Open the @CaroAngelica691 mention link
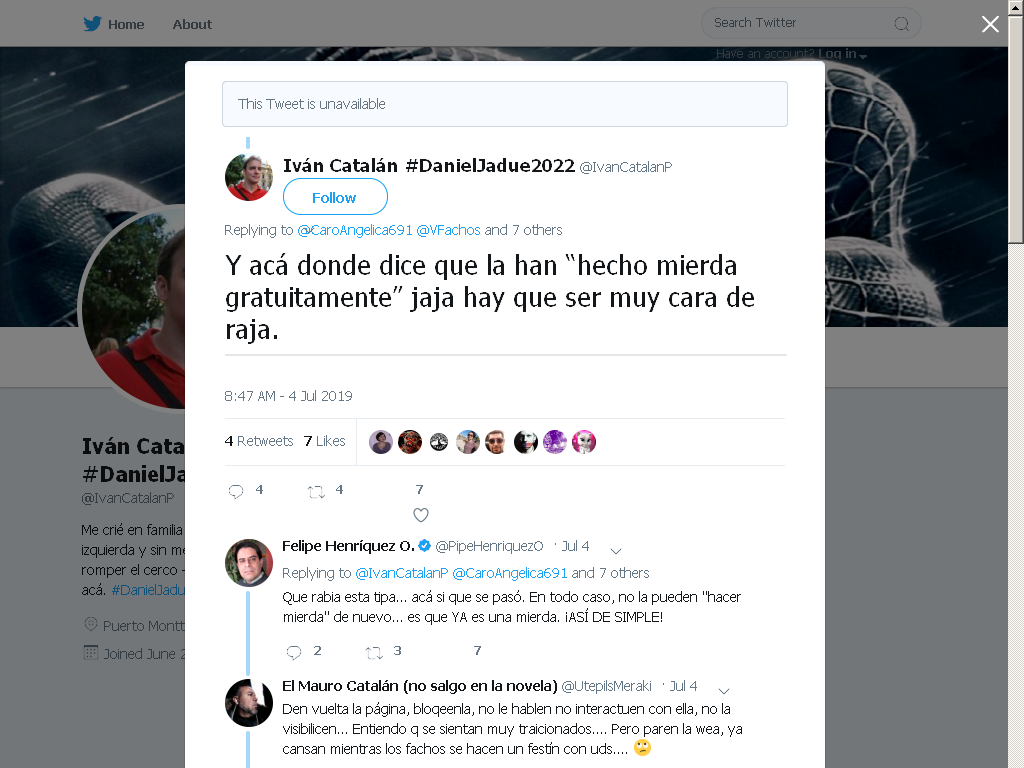 355,230
